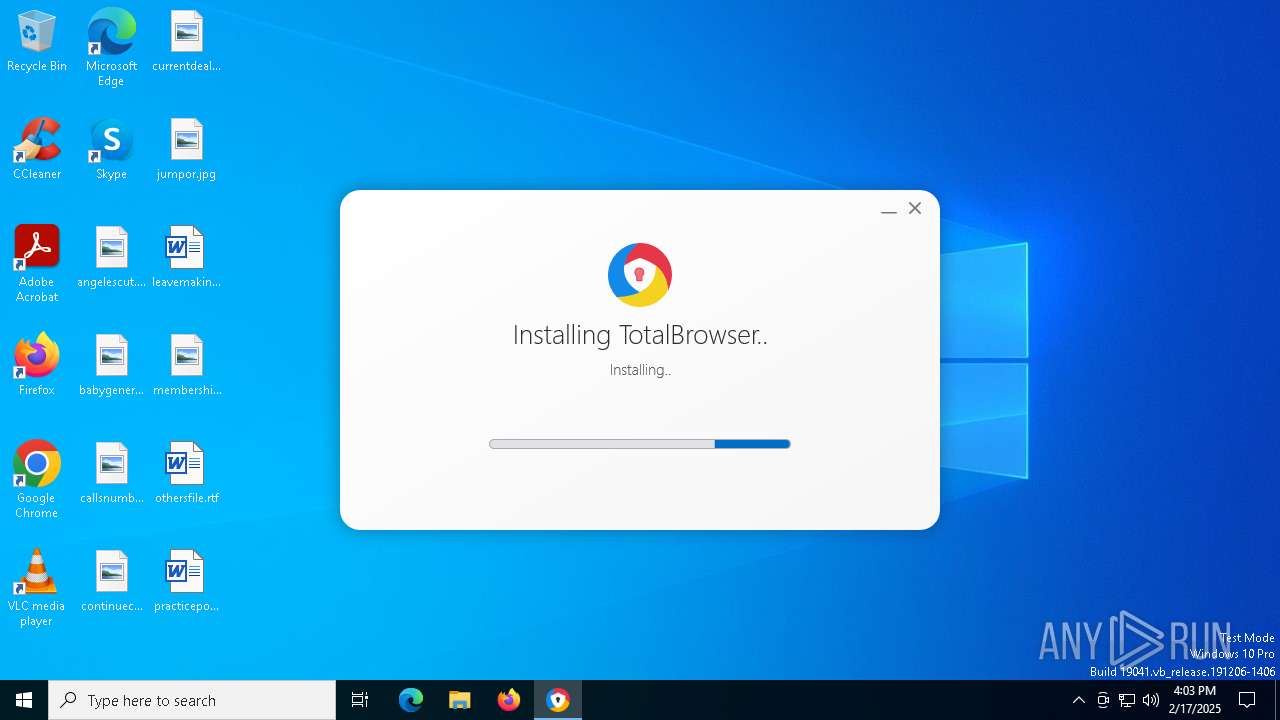Select the continuec image file icon
This screenshot has width=1280, height=720.
[x=111, y=581]
